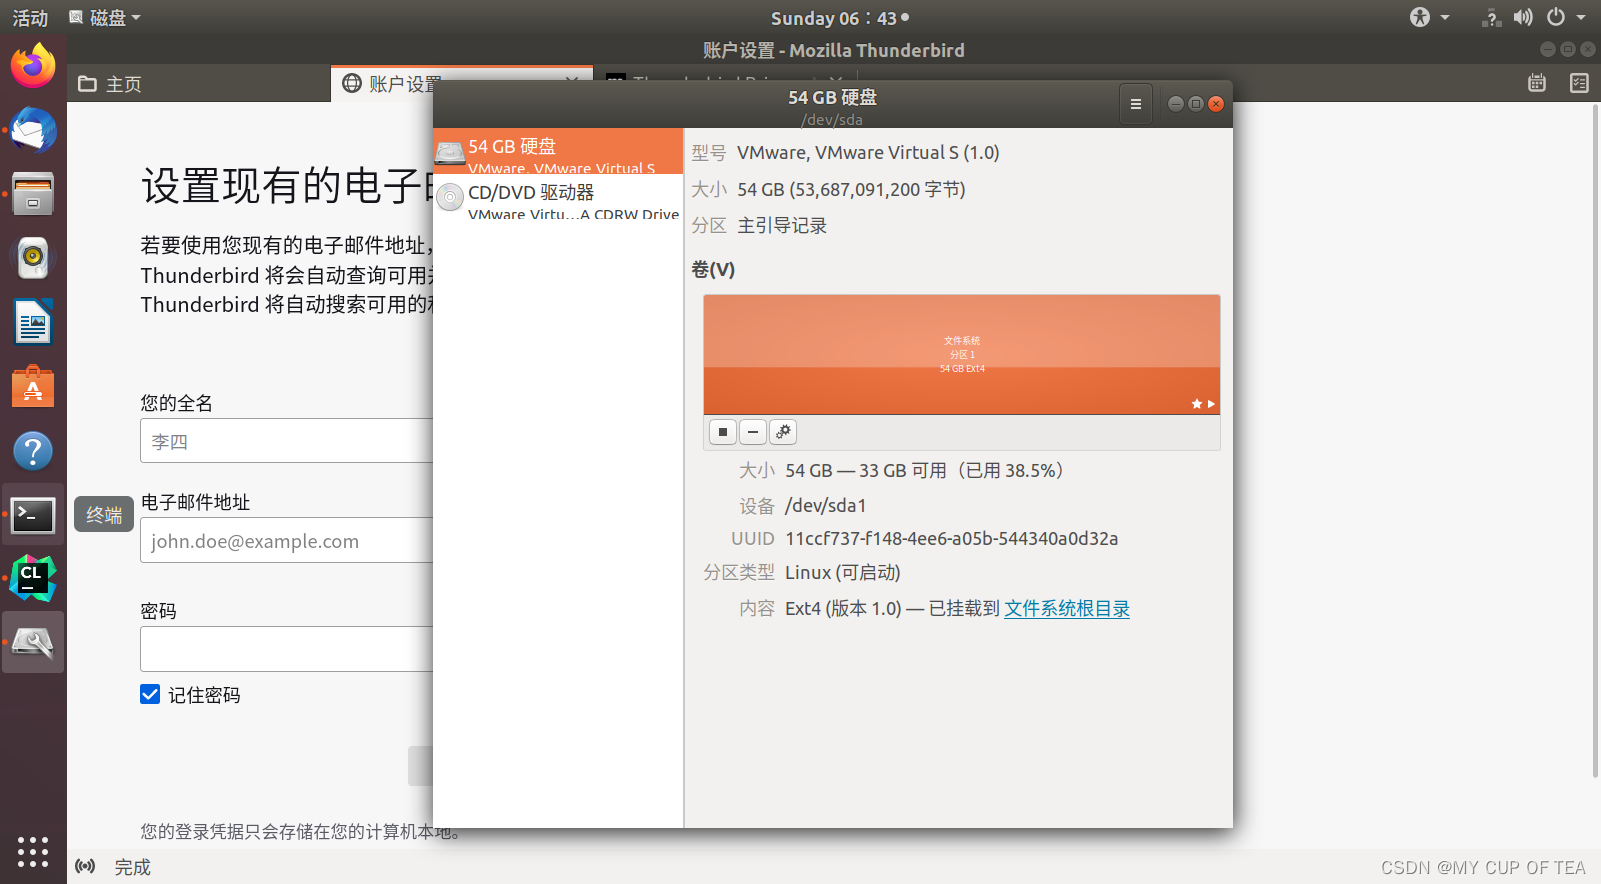1601x884 pixels.
Task: Open the Thunderbird calendar icon
Action: pyautogui.click(x=1537, y=83)
